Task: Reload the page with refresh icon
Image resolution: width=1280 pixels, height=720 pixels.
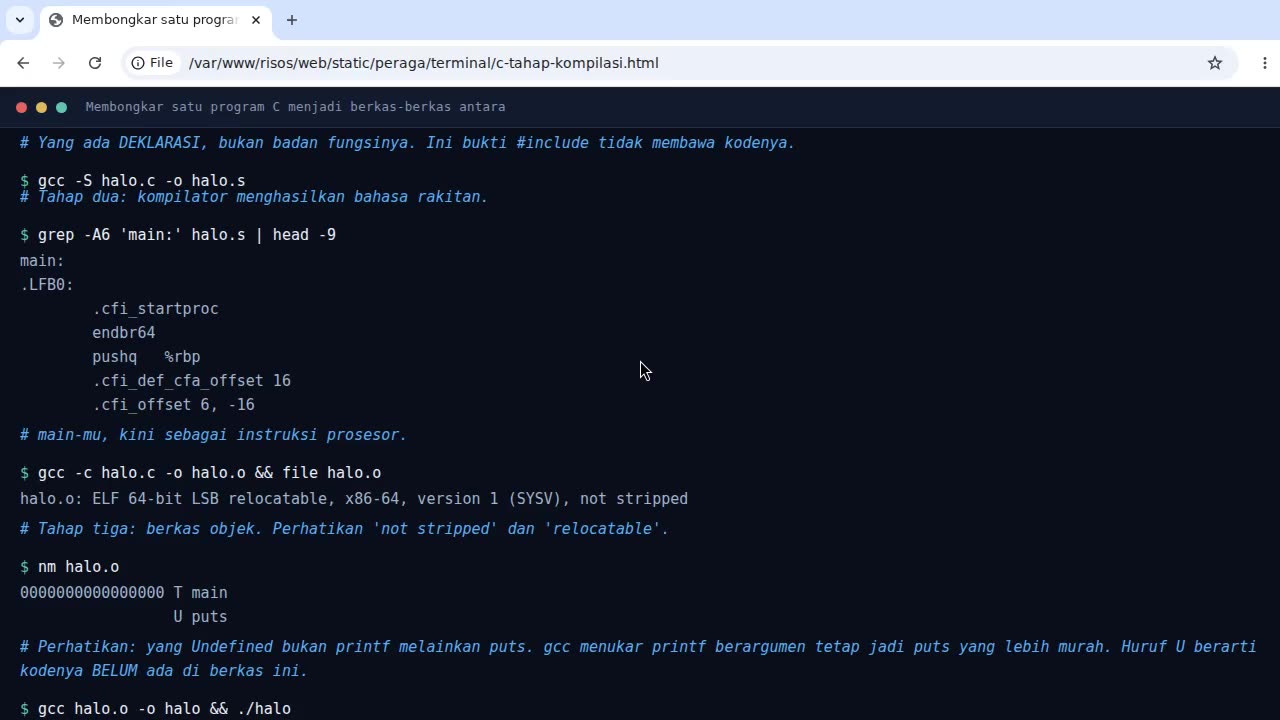Action: pyautogui.click(x=95, y=63)
